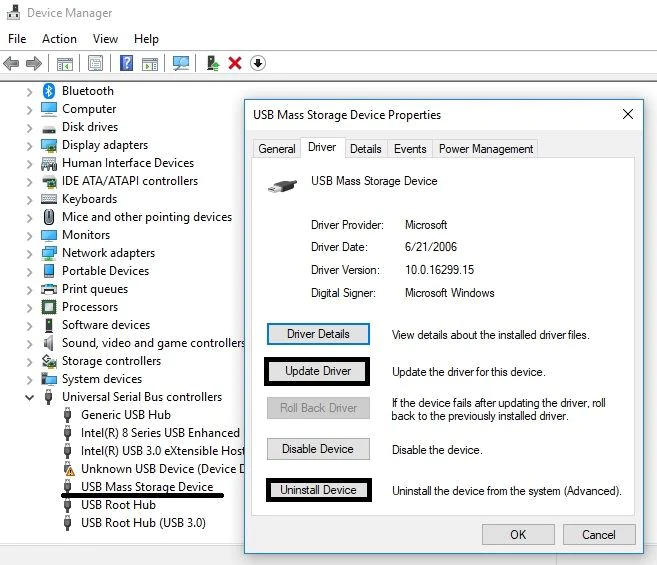Click the Driver Details button

tap(318, 334)
